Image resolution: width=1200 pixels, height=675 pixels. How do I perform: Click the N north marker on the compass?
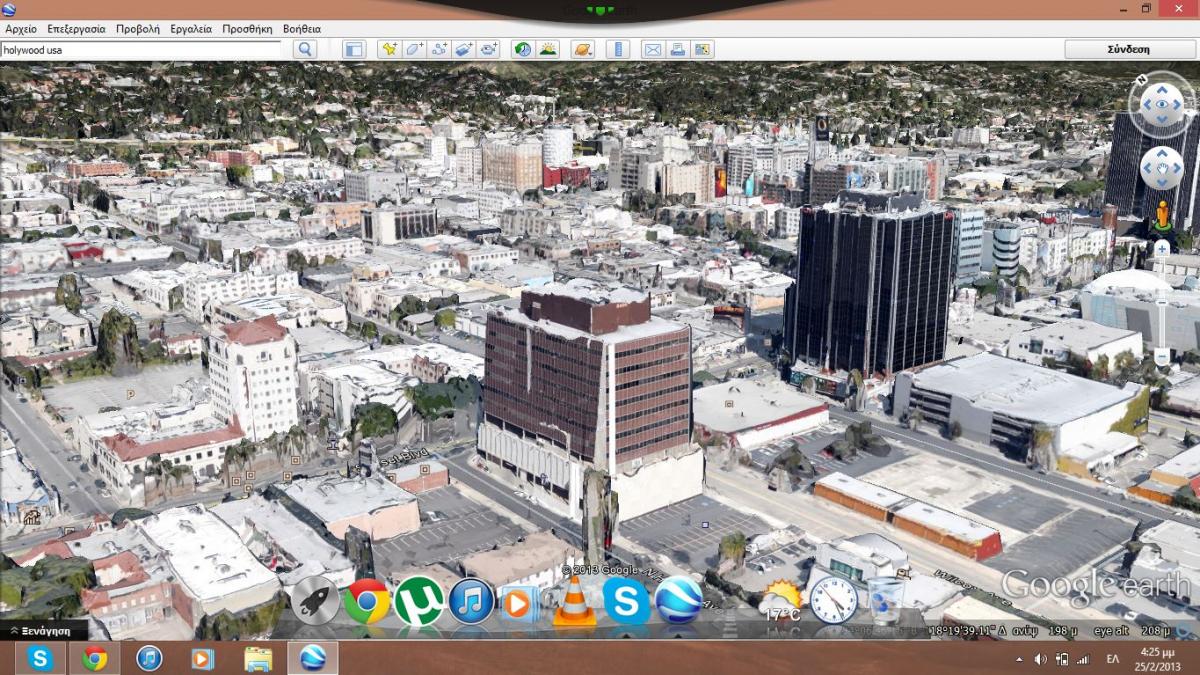[1141, 78]
